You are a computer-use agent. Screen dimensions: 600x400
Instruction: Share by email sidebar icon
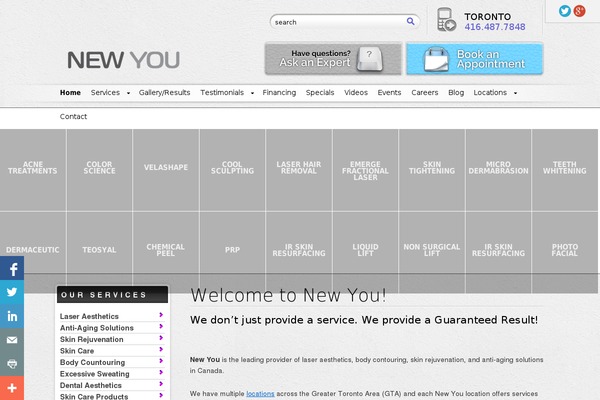[x=12, y=340]
